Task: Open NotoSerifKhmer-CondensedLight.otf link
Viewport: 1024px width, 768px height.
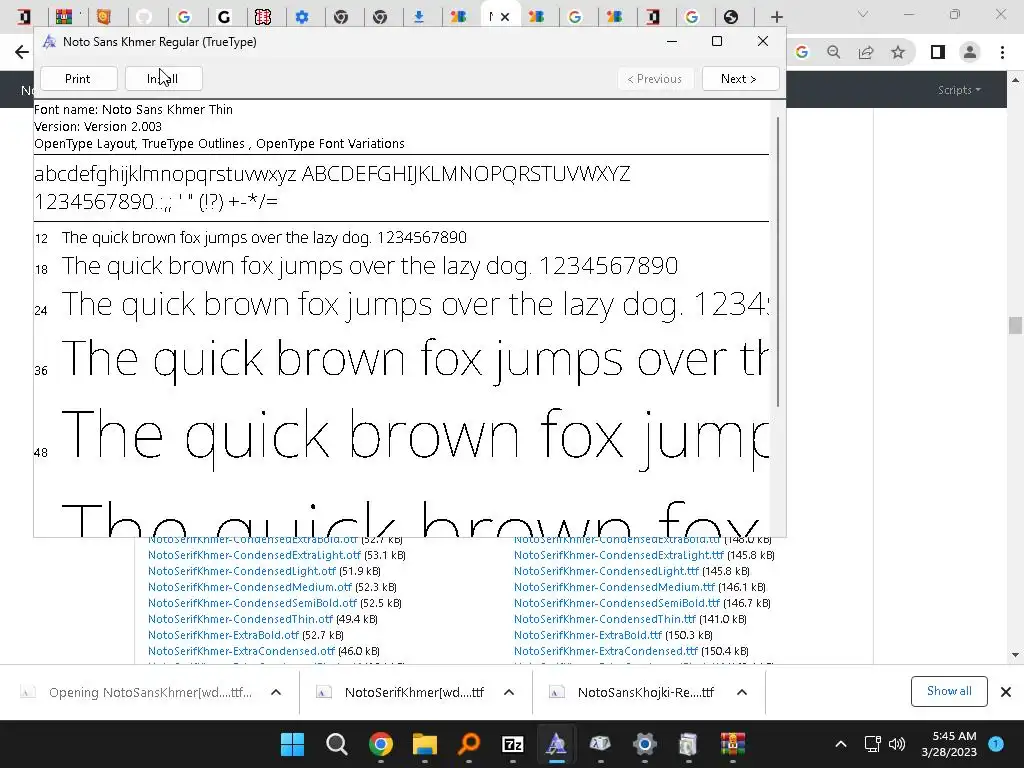Action: click(242, 571)
